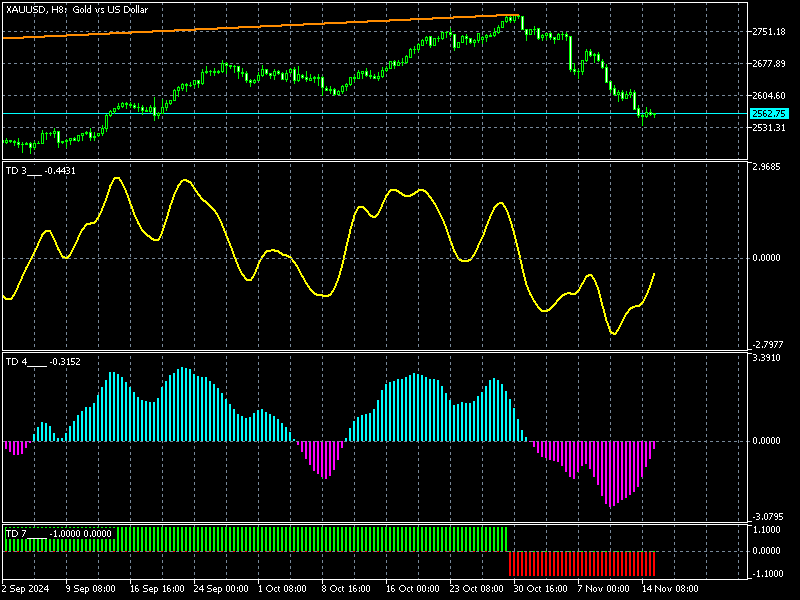Click the time axis label '2 Sep 2024'

click(x=26, y=589)
